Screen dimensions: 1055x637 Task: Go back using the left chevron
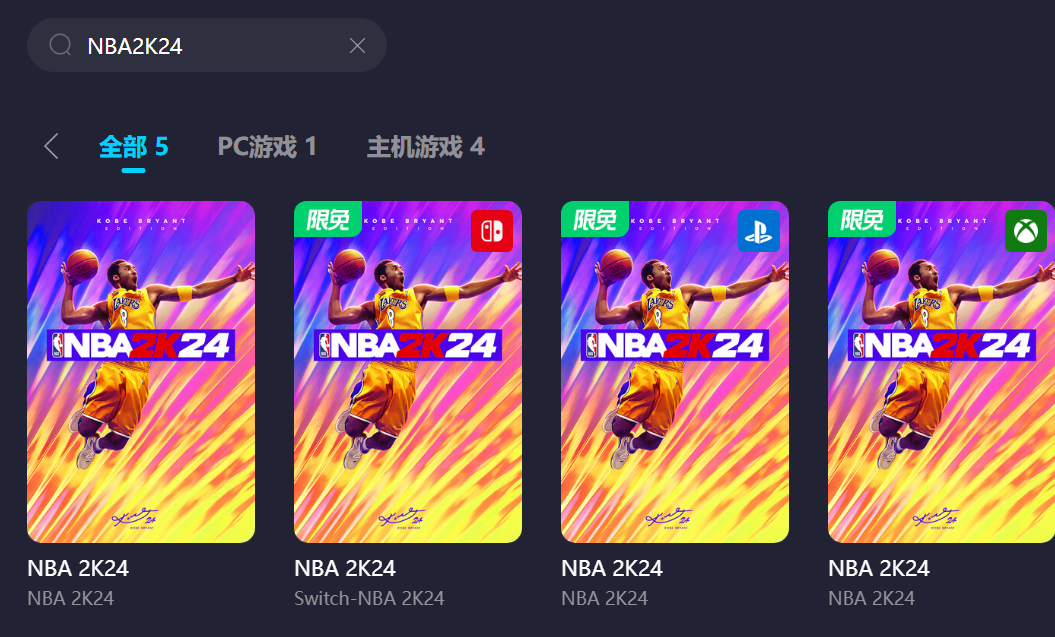coord(51,146)
